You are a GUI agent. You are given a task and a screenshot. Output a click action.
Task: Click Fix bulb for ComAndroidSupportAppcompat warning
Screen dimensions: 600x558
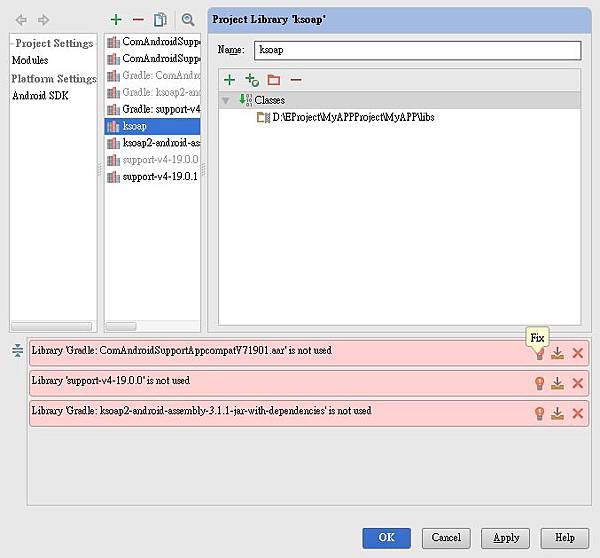coord(540,354)
